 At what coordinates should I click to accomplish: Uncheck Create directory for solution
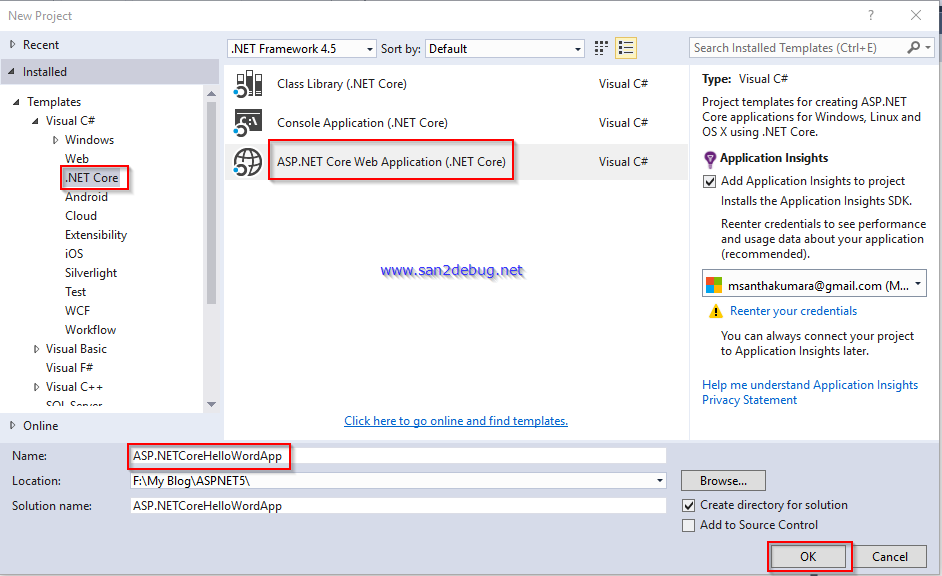(688, 506)
